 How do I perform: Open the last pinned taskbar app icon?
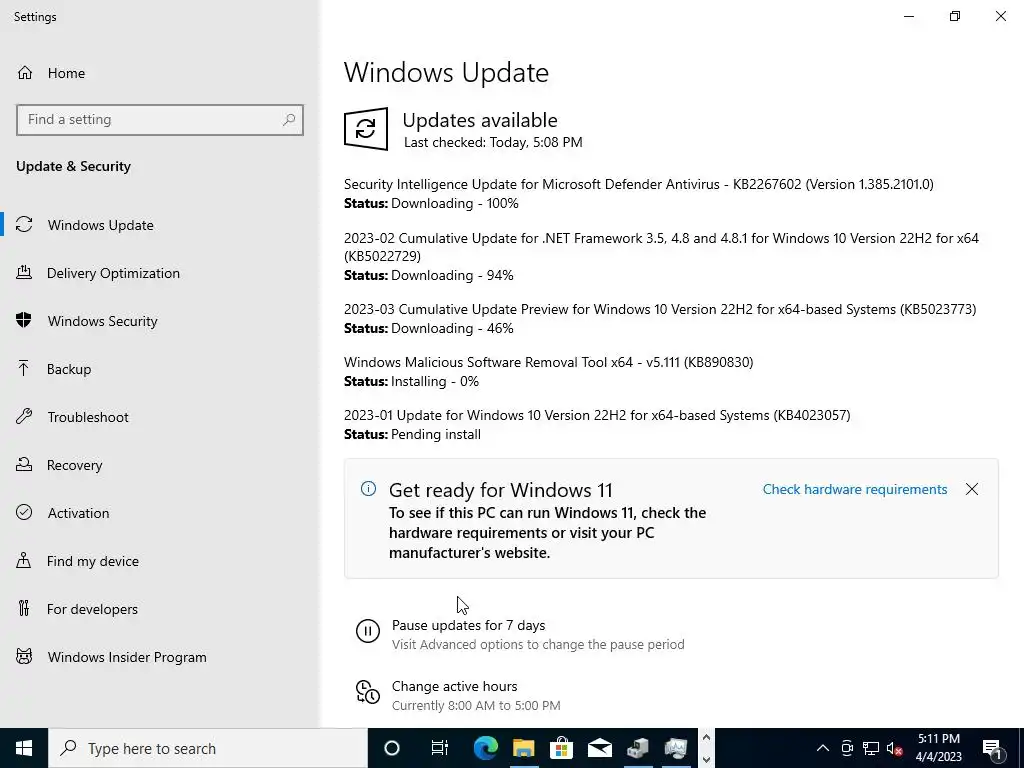pyautogui.click(x=675, y=748)
